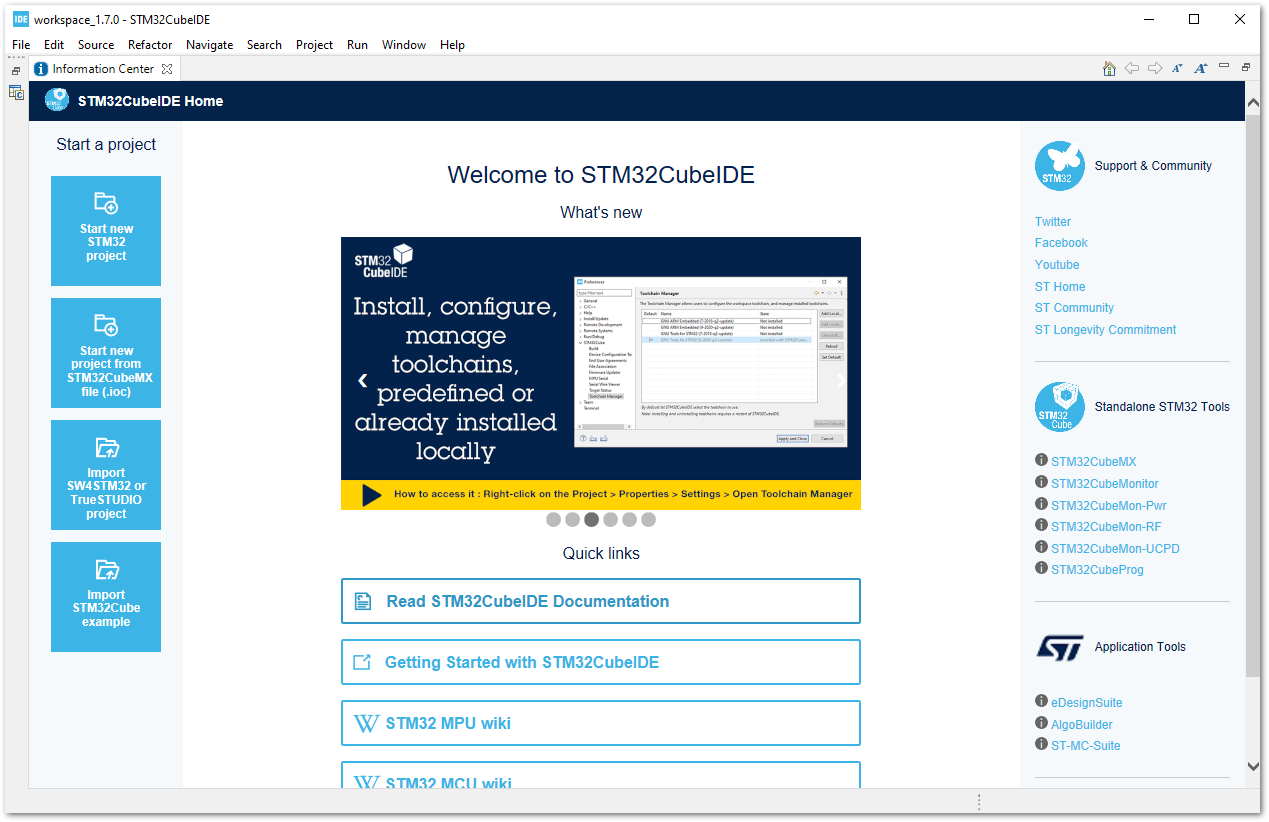Maximize the Information Center view panel

tap(1246, 67)
